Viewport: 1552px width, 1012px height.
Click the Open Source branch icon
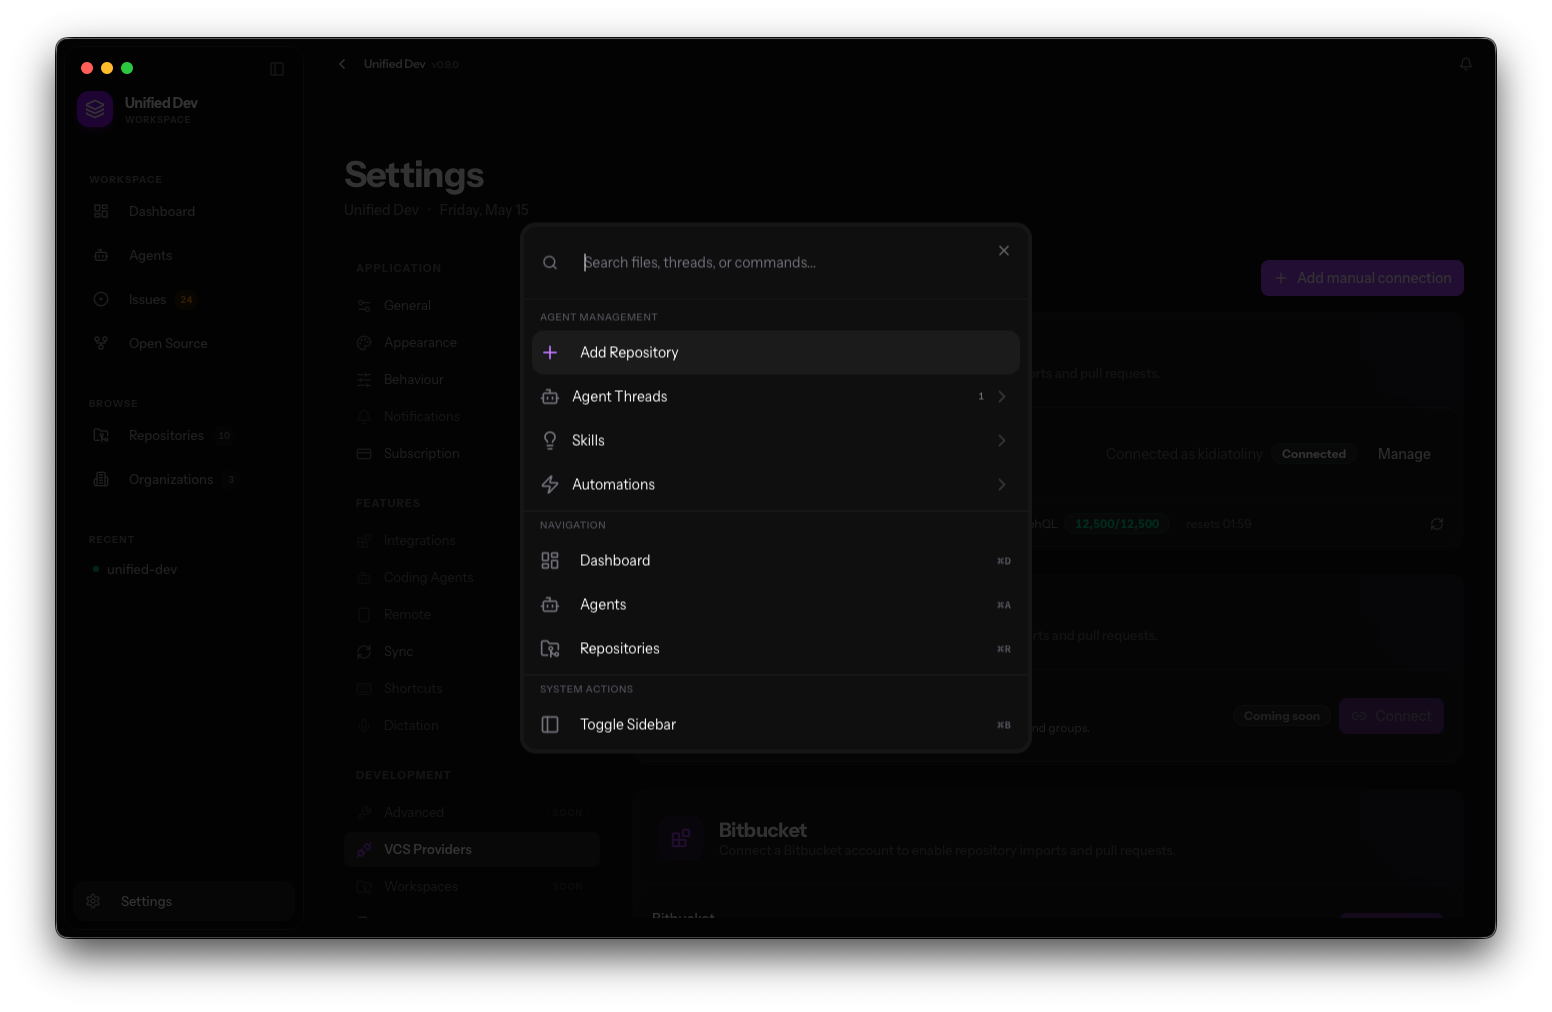(x=101, y=344)
